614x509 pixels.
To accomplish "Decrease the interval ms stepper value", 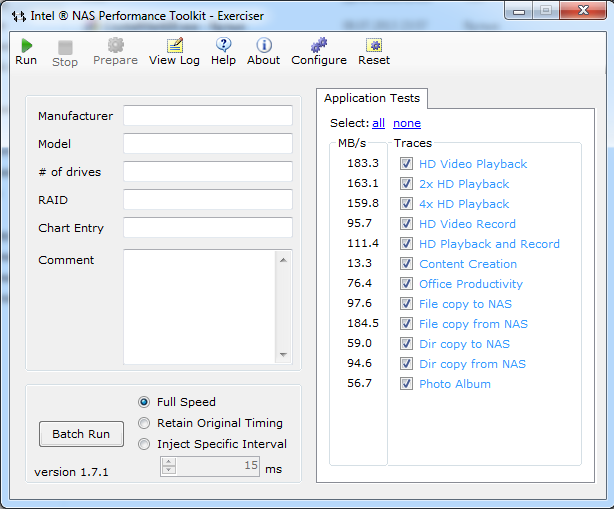I will click(169, 470).
